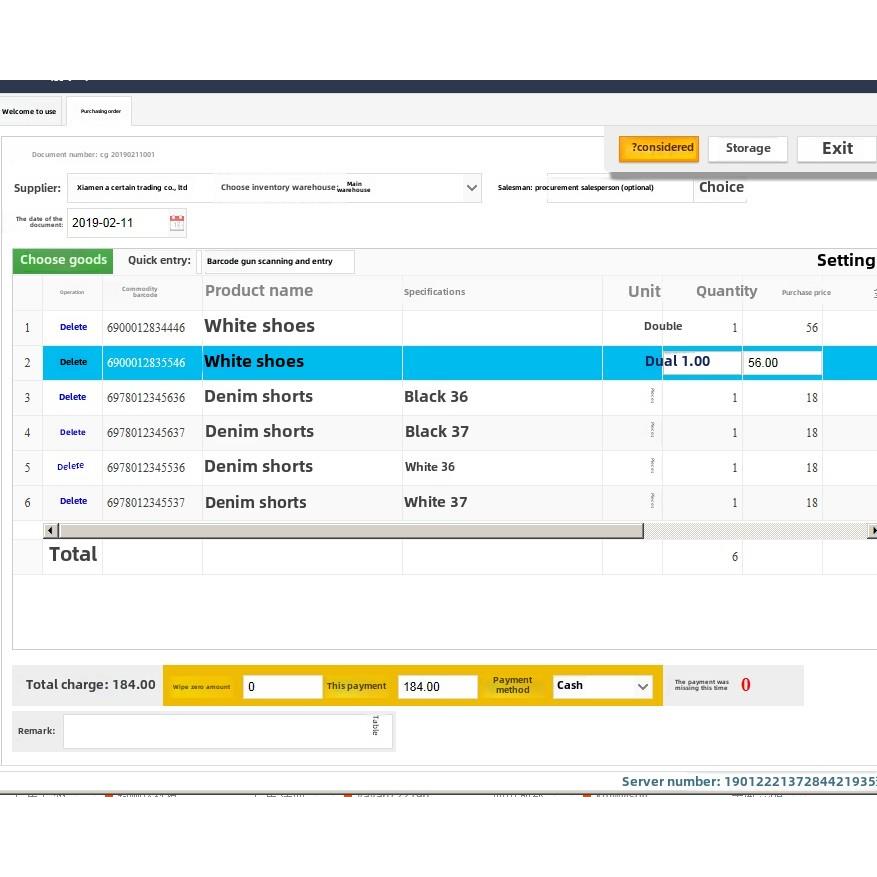Edit quantity field 1.00 in row 2
The height and width of the screenshot is (877, 877).
point(702,362)
